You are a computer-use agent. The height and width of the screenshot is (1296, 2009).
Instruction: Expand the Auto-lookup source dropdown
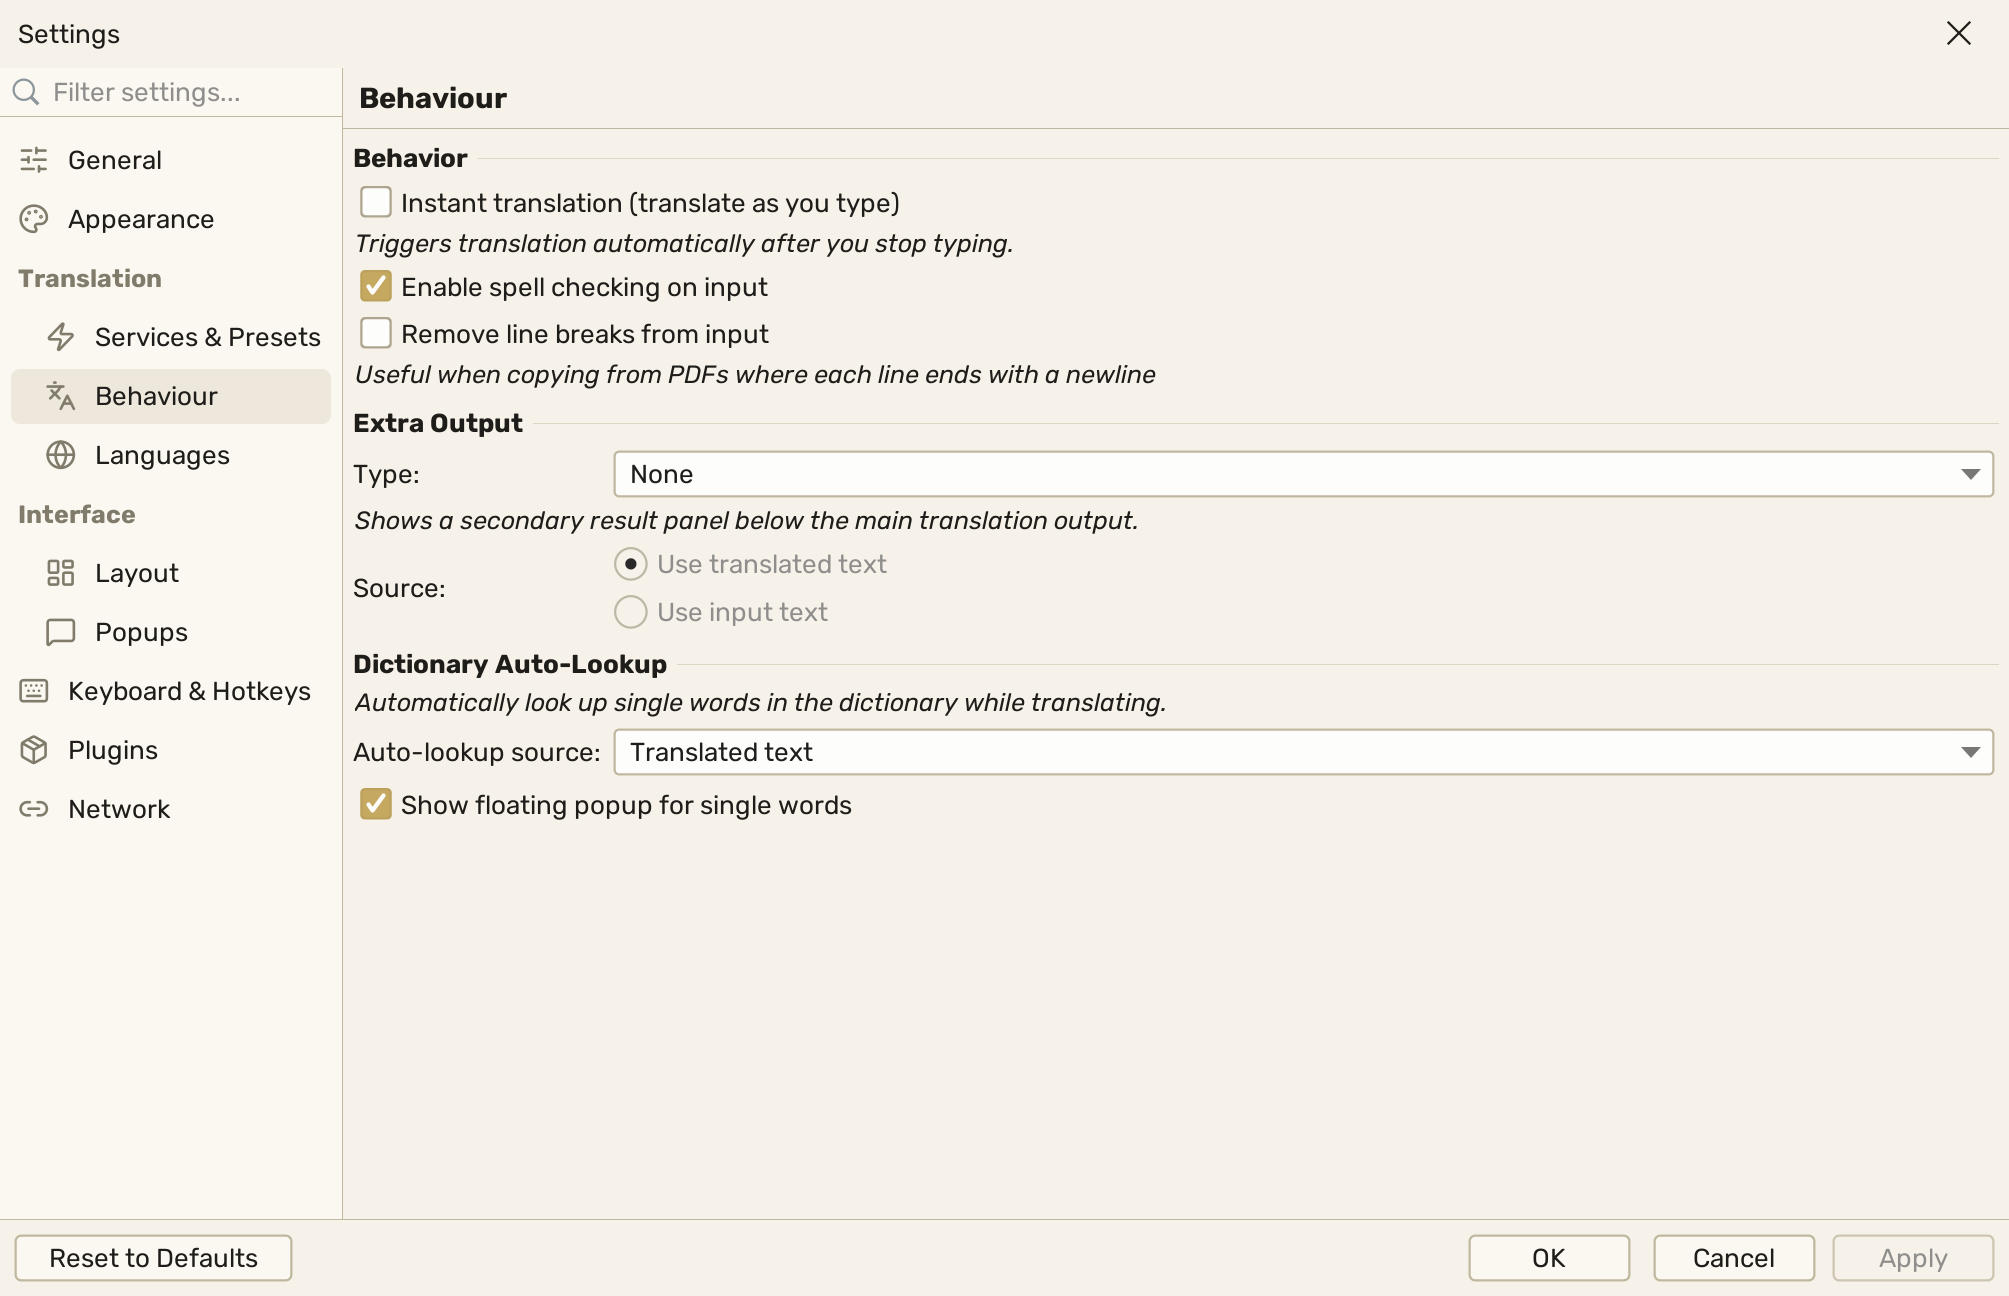pyautogui.click(x=1304, y=752)
